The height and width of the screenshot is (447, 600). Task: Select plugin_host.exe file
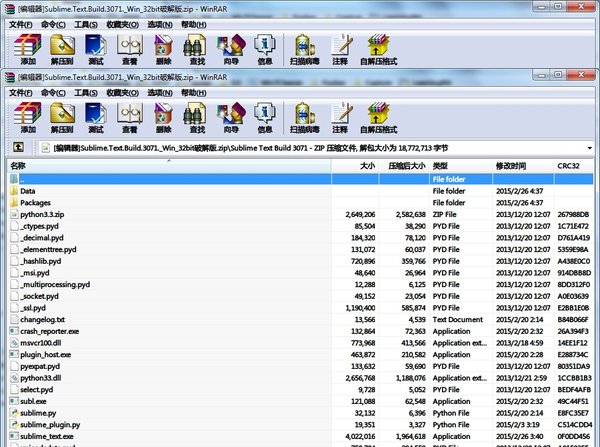click(301, 354)
